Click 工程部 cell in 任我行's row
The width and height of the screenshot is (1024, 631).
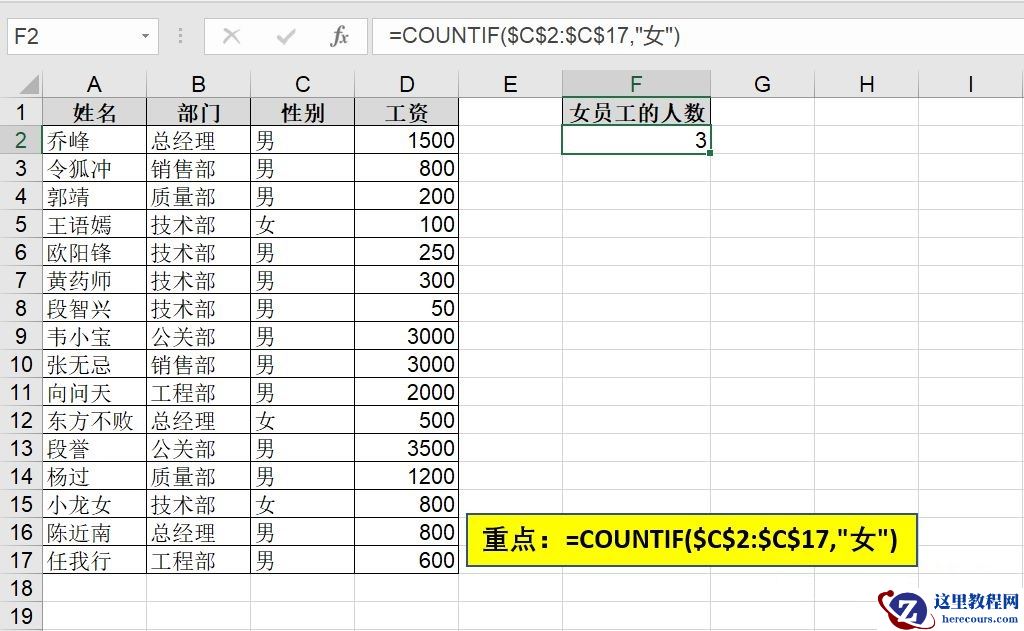(199, 560)
